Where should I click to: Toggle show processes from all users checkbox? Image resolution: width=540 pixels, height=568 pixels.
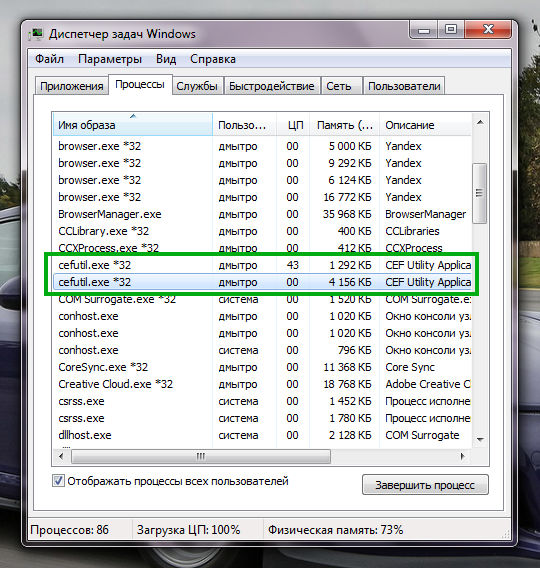[x=58, y=481]
